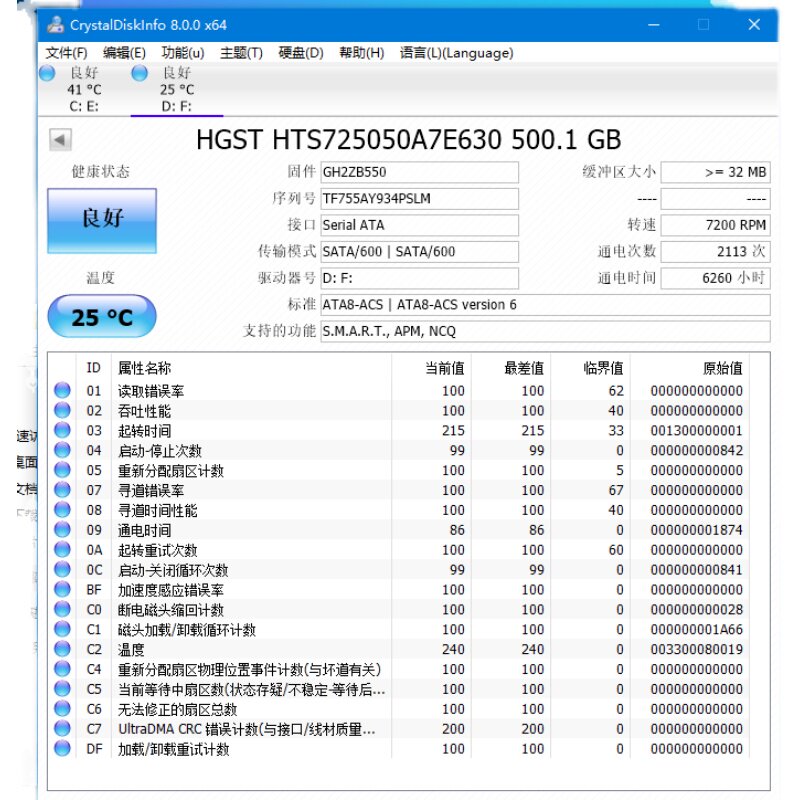Screen dimensions: 800x800
Task: Click status orb for DF 加载/卸载重试计数
Action: coord(62,748)
